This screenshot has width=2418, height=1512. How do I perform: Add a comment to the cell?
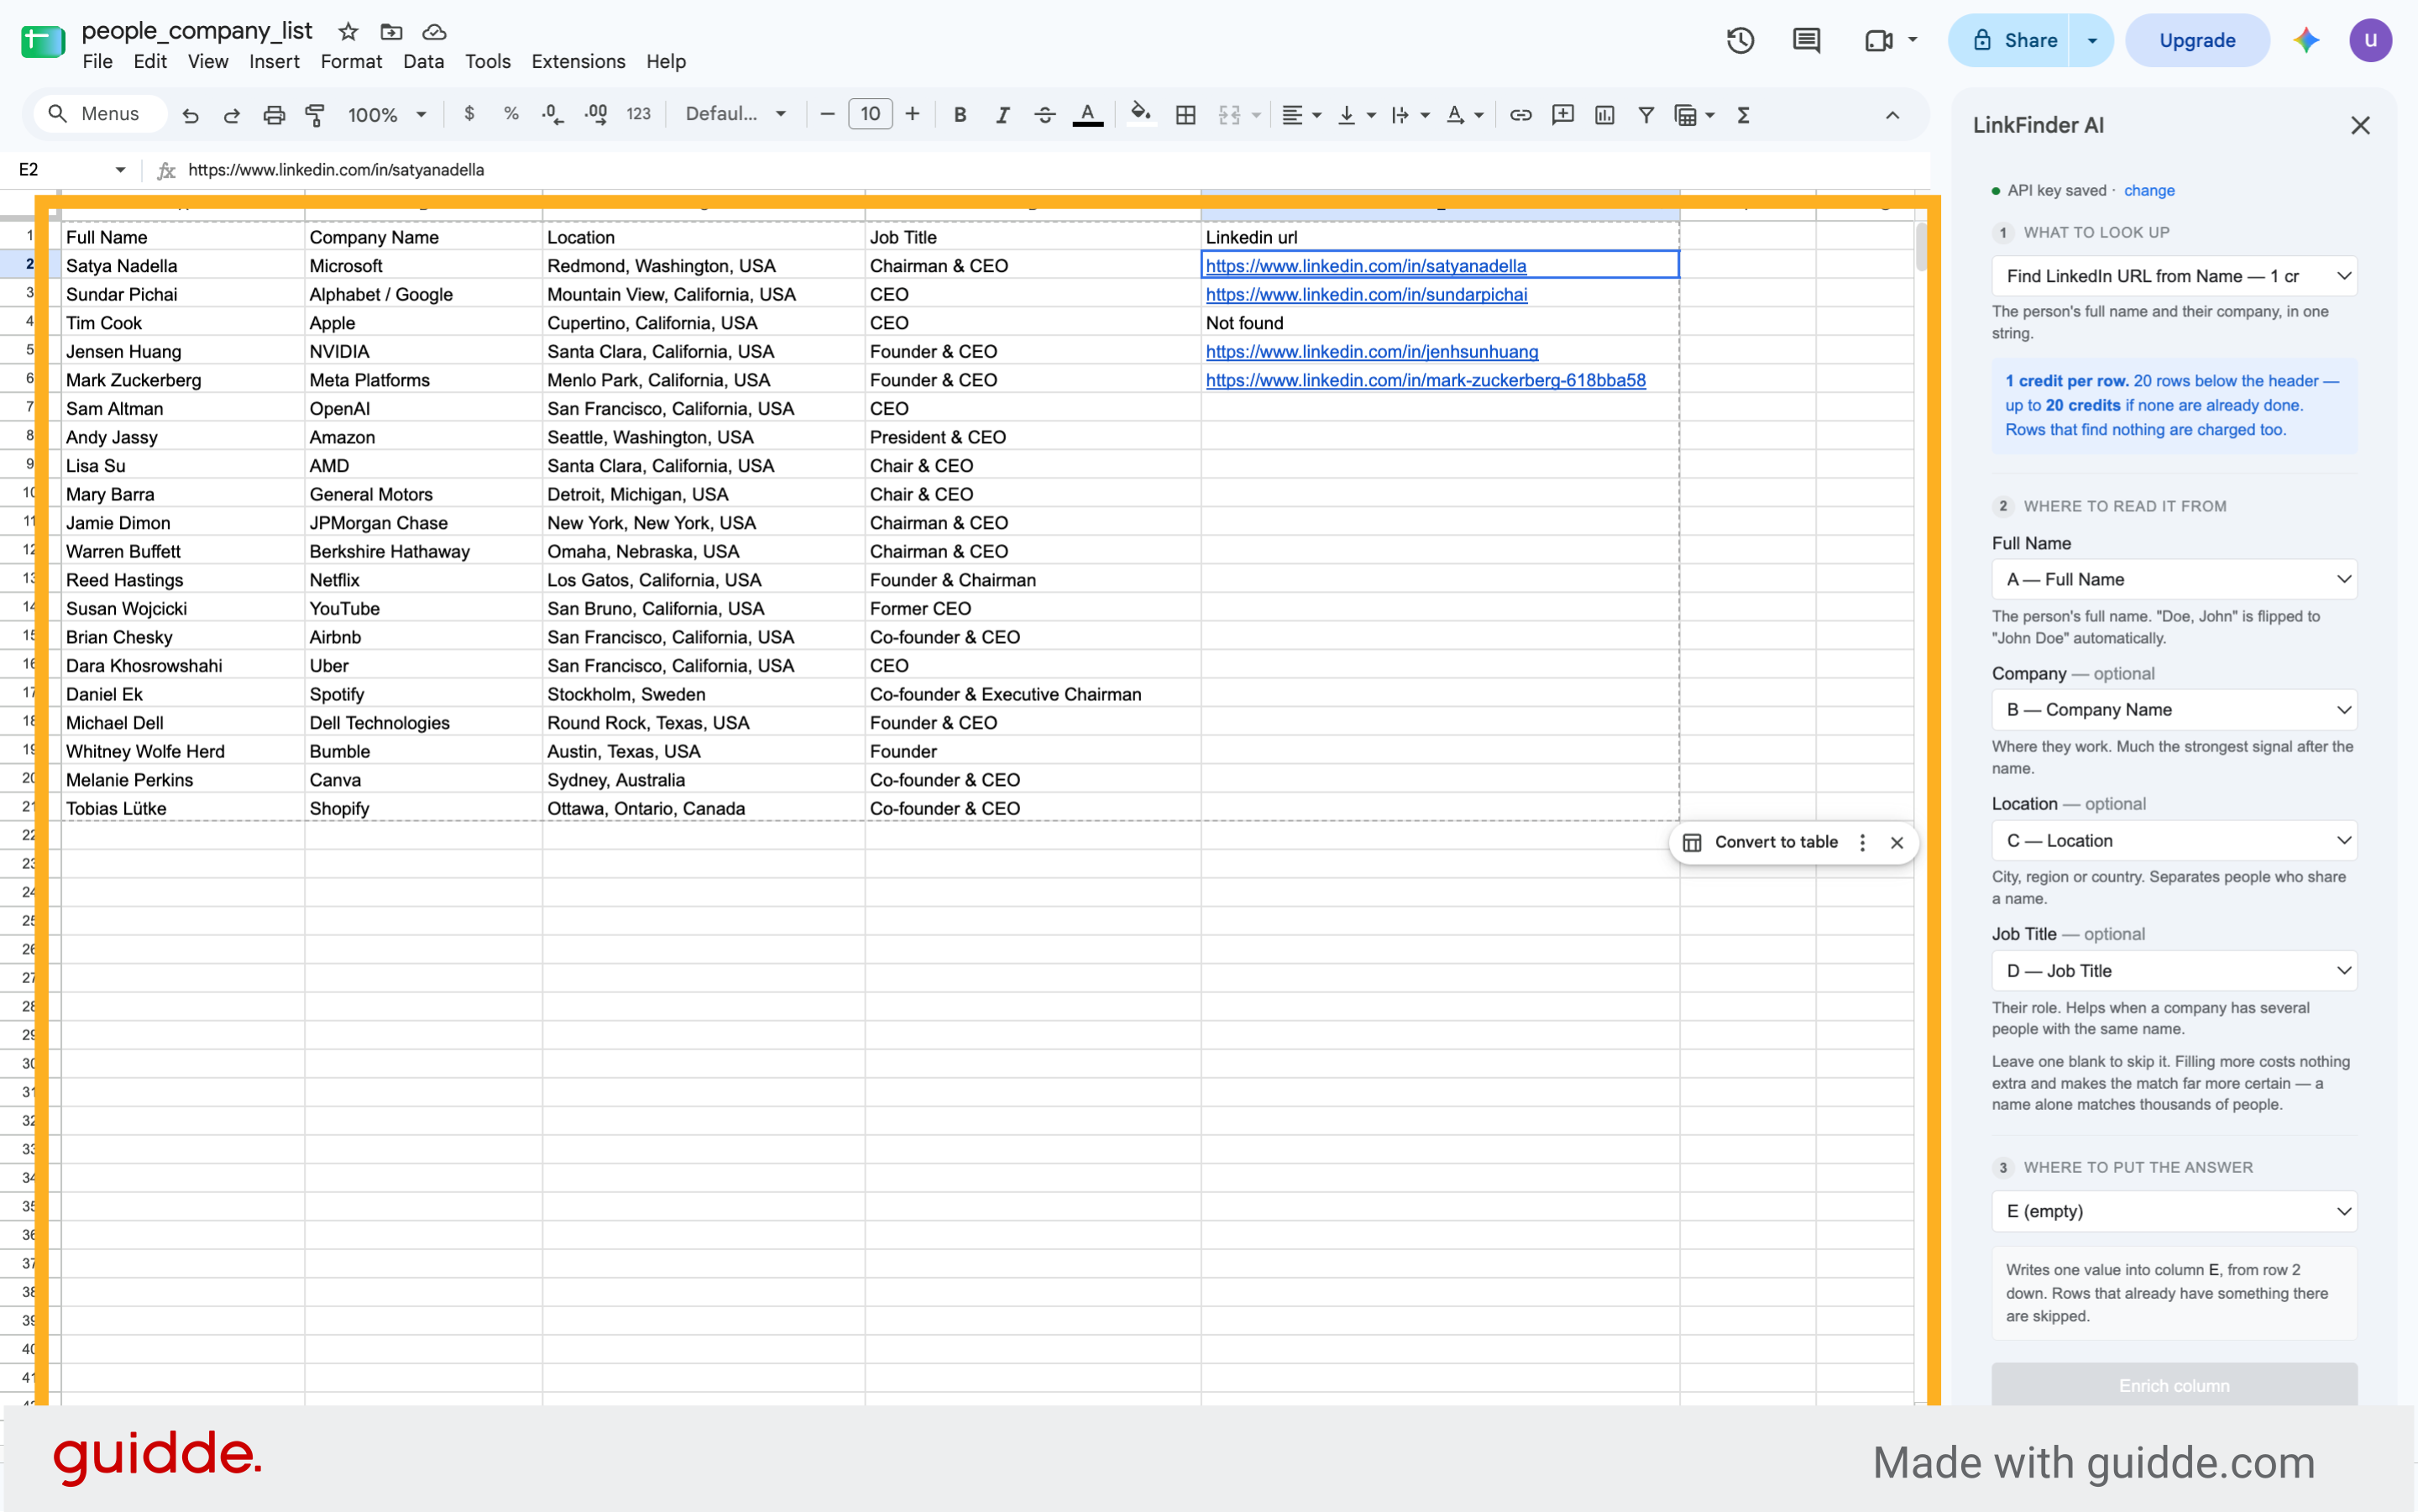pyautogui.click(x=1563, y=114)
